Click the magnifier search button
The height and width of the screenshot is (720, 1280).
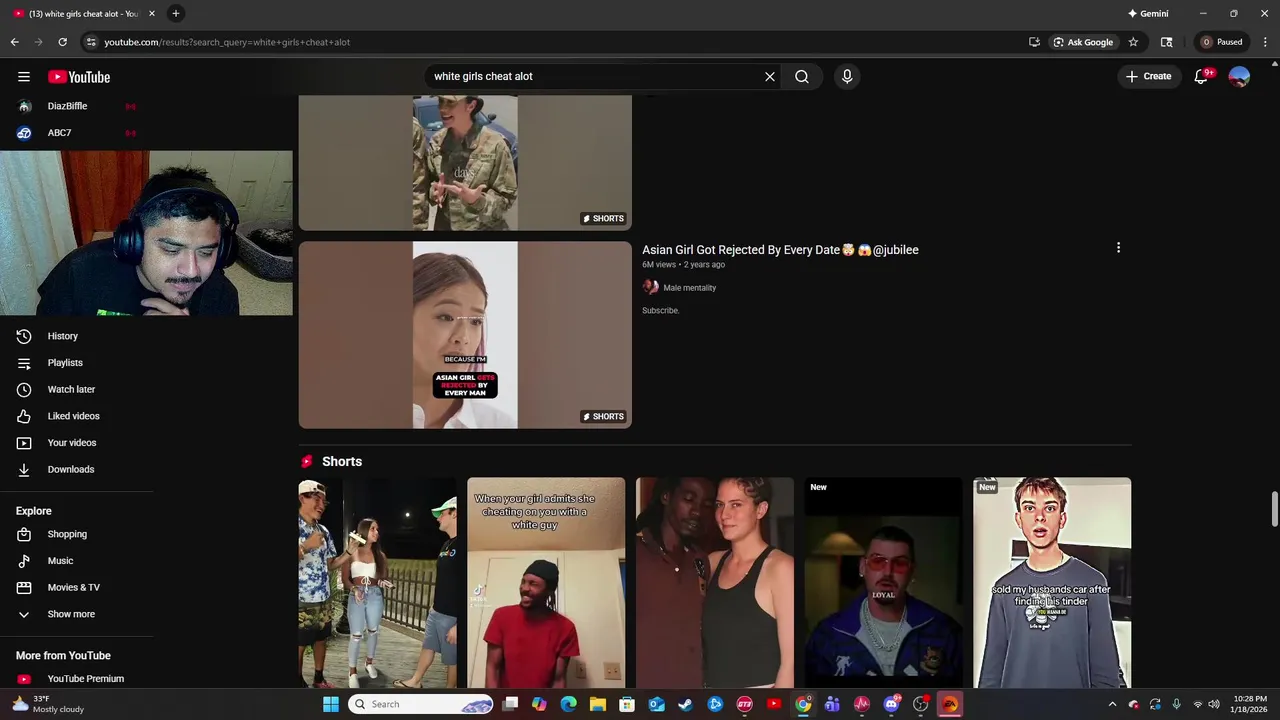point(802,76)
